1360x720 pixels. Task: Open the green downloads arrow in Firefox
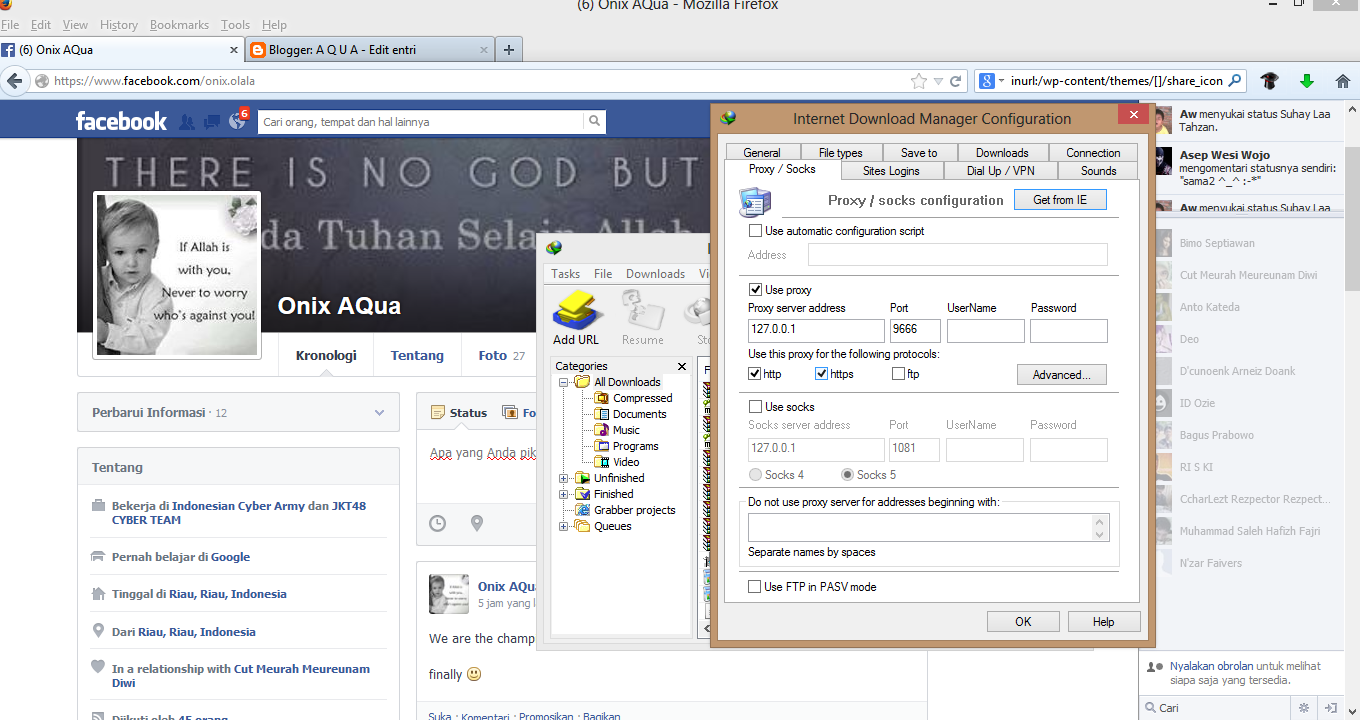1306,81
